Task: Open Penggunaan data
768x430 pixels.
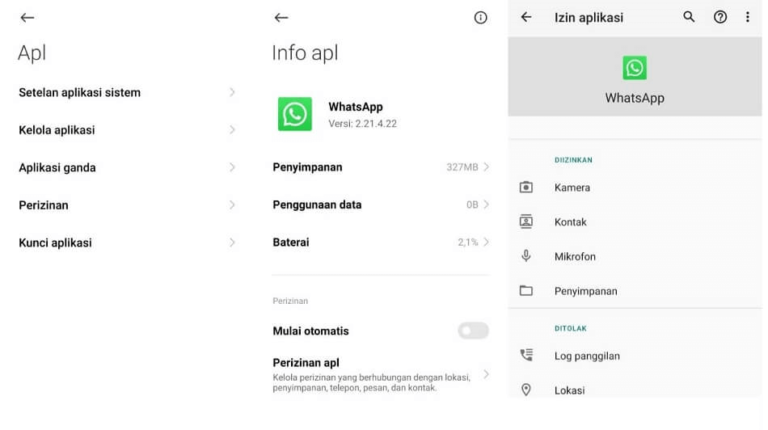Action: (x=381, y=204)
